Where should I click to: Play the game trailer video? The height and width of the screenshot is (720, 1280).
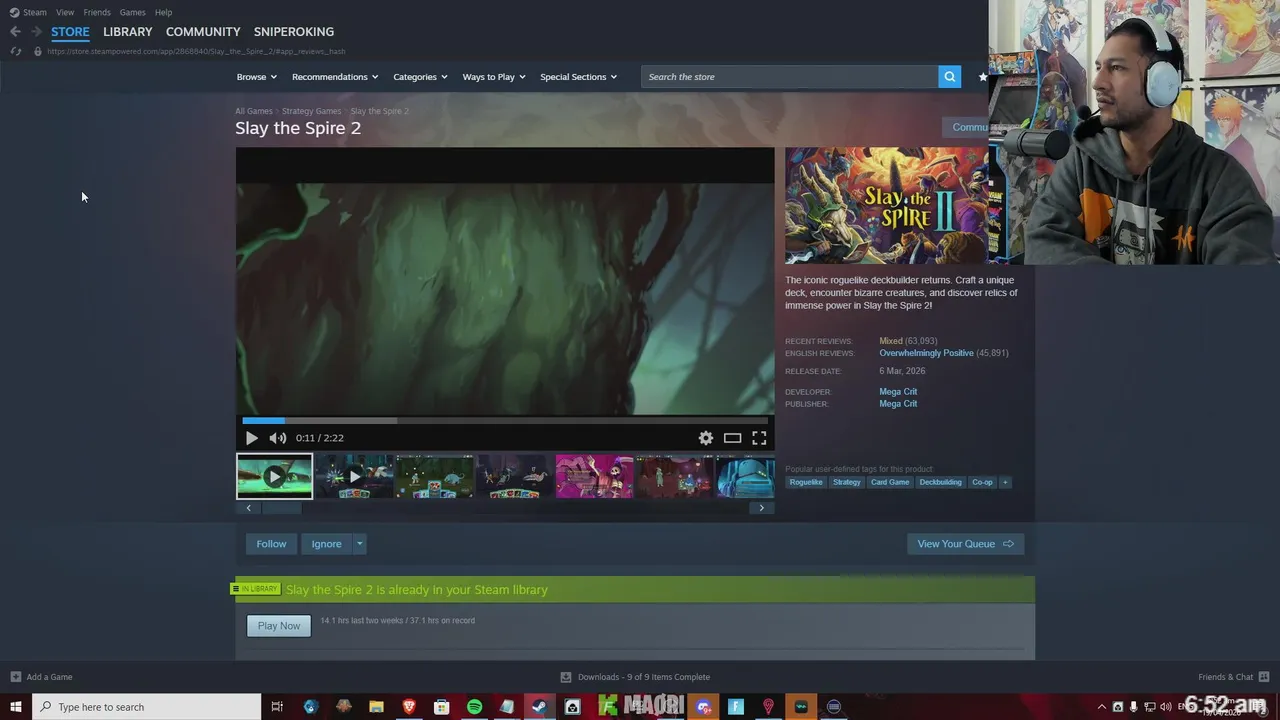pyautogui.click(x=251, y=438)
